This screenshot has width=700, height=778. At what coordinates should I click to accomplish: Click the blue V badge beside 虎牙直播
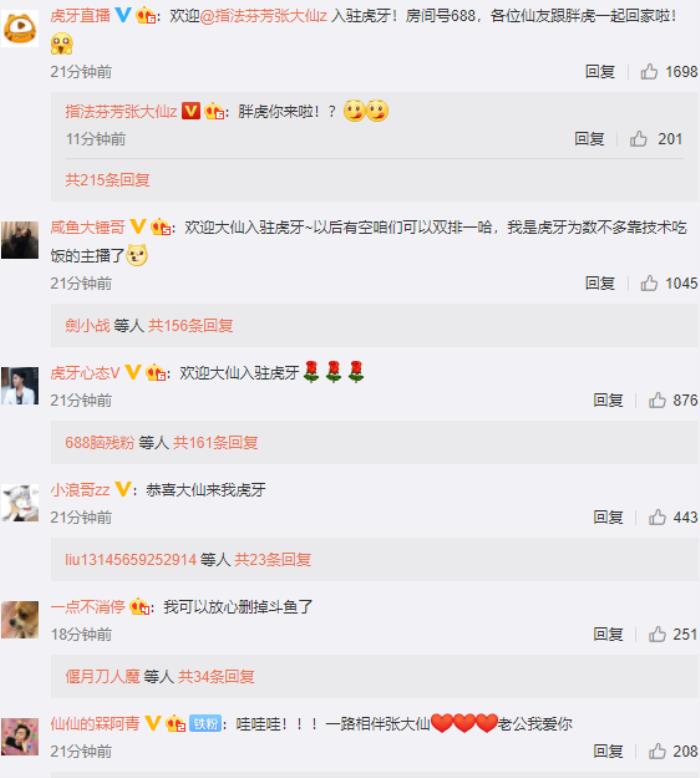(123, 15)
